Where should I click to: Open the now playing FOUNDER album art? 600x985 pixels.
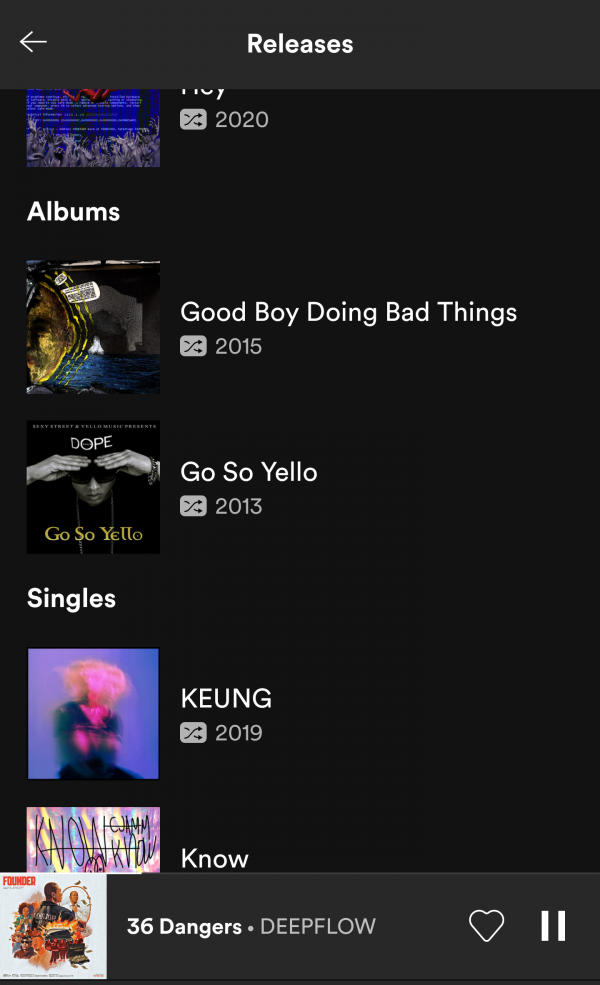53,926
